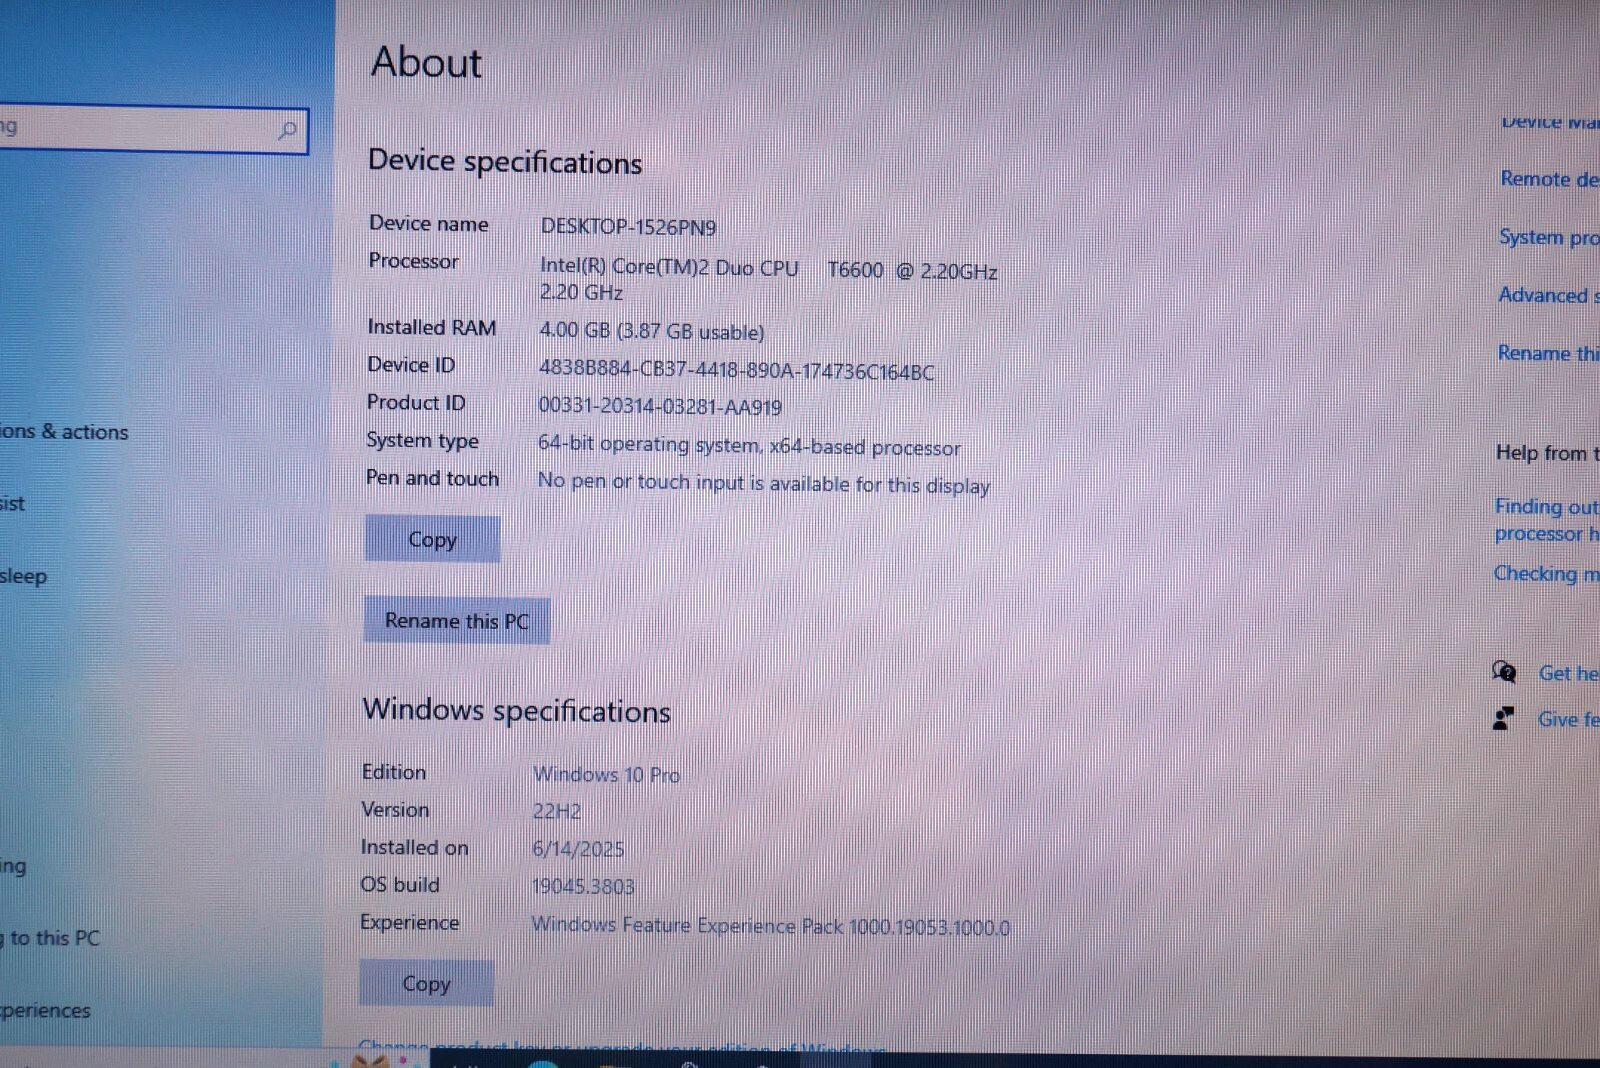Open Advanced system settings link
The image size is (1600, 1068).
(x=1547, y=295)
